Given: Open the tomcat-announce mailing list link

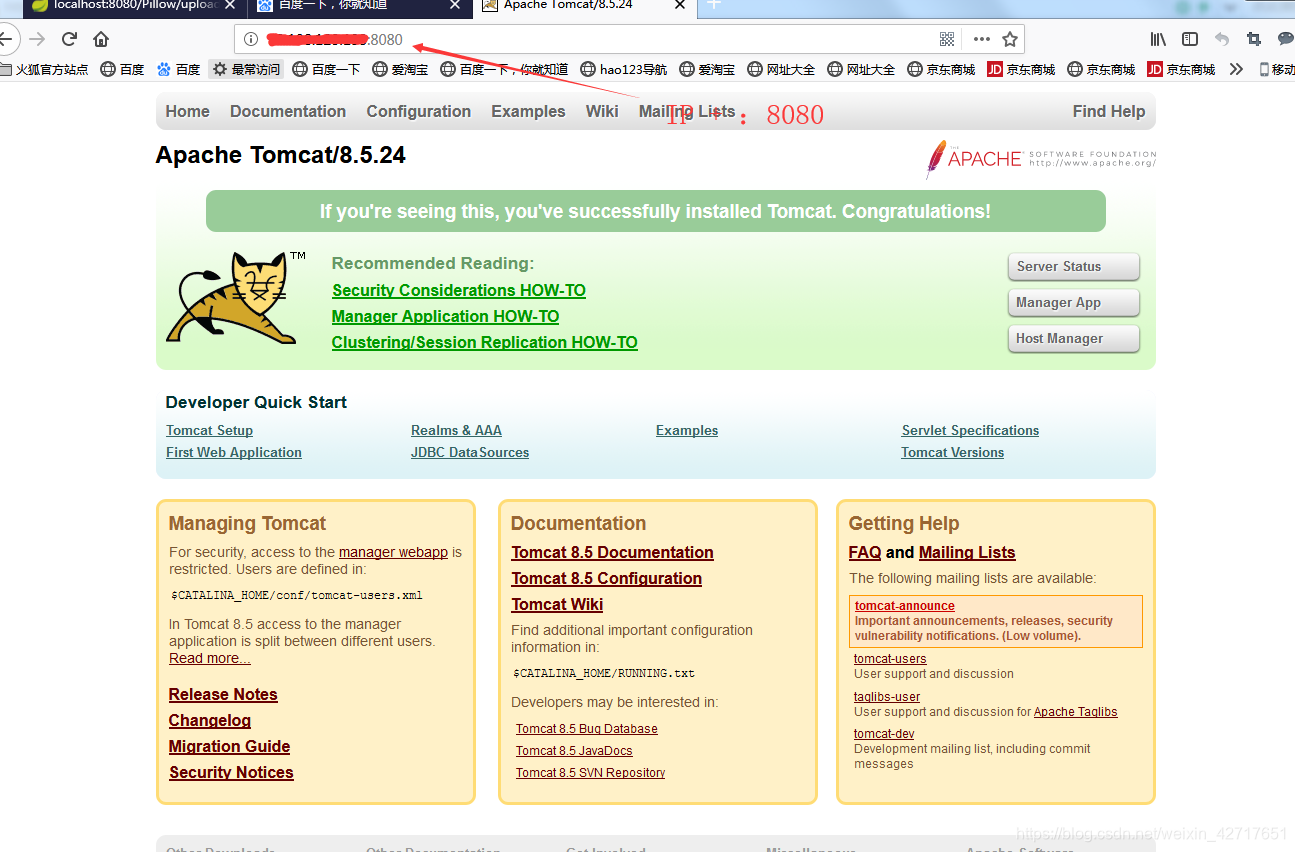Looking at the screenshot, I should (x=904, y=606).
